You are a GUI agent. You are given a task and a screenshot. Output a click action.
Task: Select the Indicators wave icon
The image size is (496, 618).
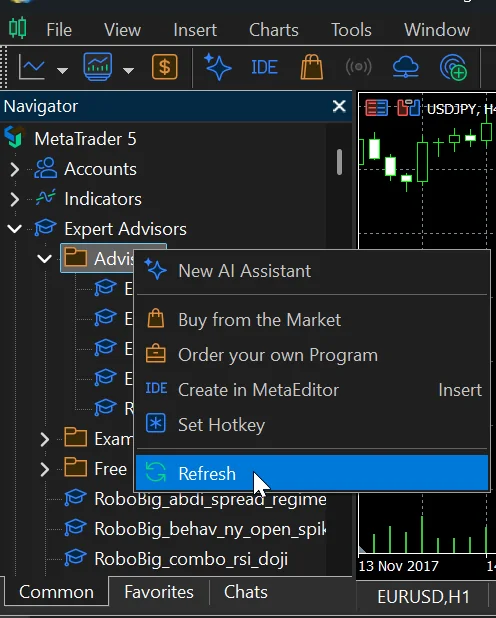pos(46,197)
